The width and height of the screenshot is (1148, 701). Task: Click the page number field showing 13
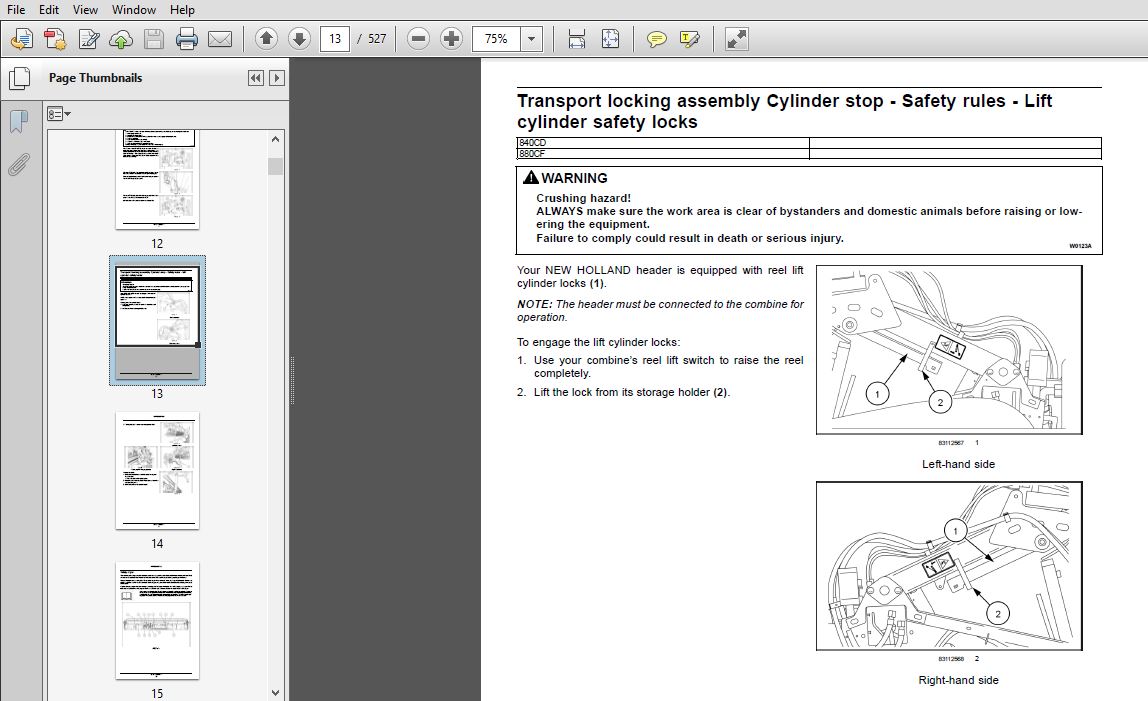(x=335, y=39)
